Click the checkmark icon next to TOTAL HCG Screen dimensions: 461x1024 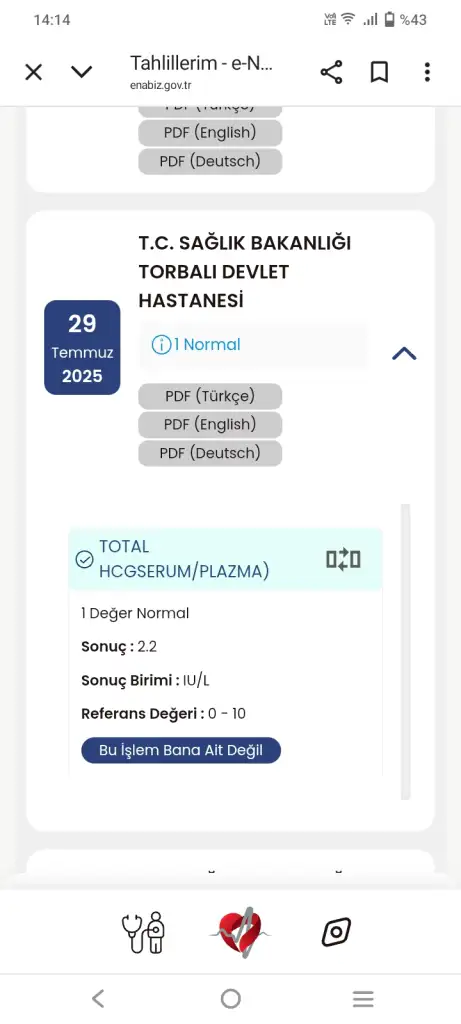click(84, 560)
